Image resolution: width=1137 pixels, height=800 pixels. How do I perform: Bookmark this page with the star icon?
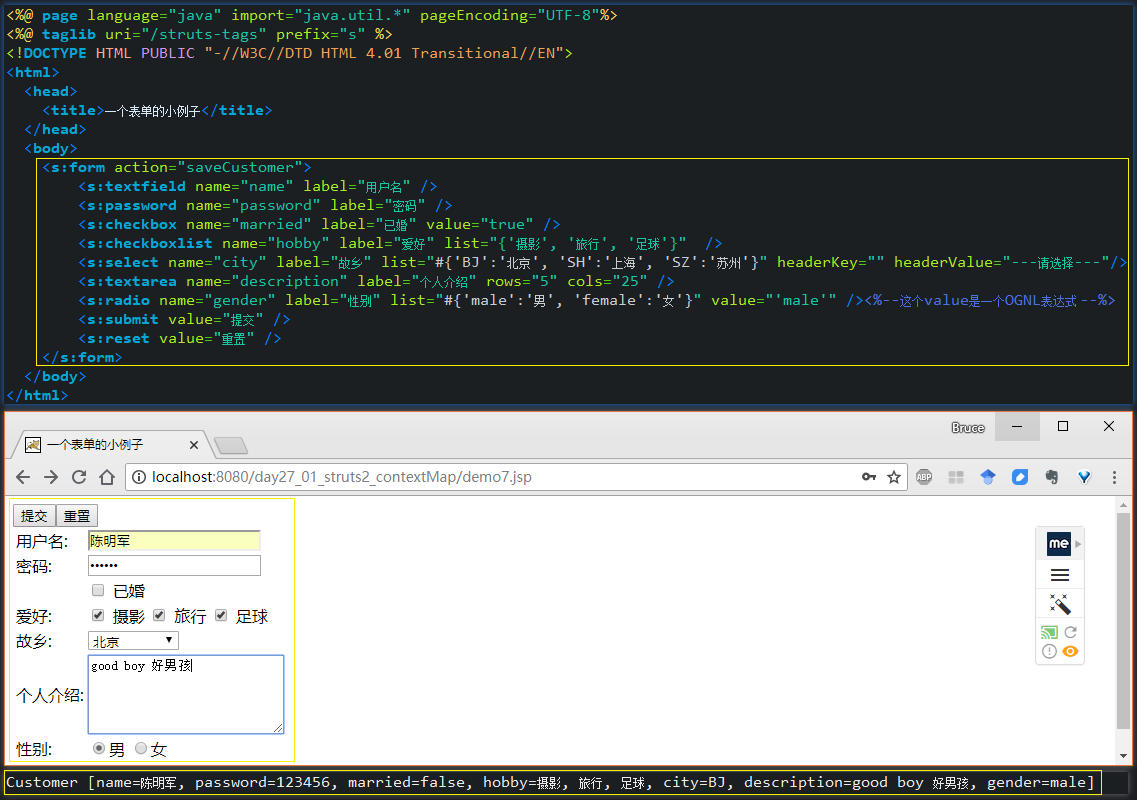(894, 477)
